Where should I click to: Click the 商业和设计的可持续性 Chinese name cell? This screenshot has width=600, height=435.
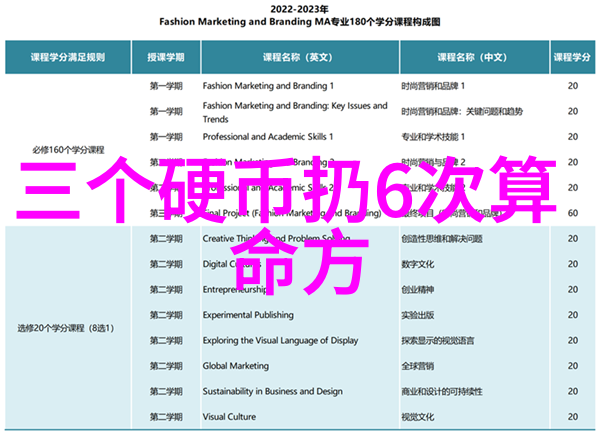445,392
